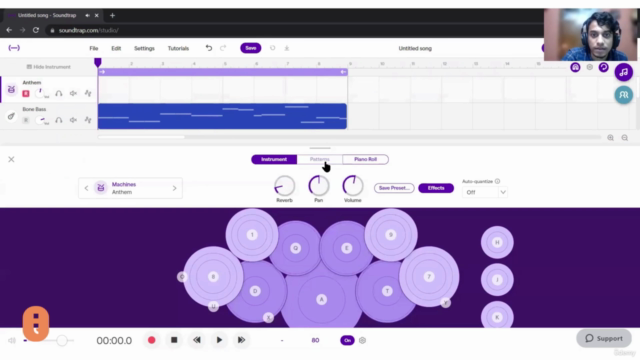Click the sync icon next to Save

pyautogui.click(x=272, y=48)
